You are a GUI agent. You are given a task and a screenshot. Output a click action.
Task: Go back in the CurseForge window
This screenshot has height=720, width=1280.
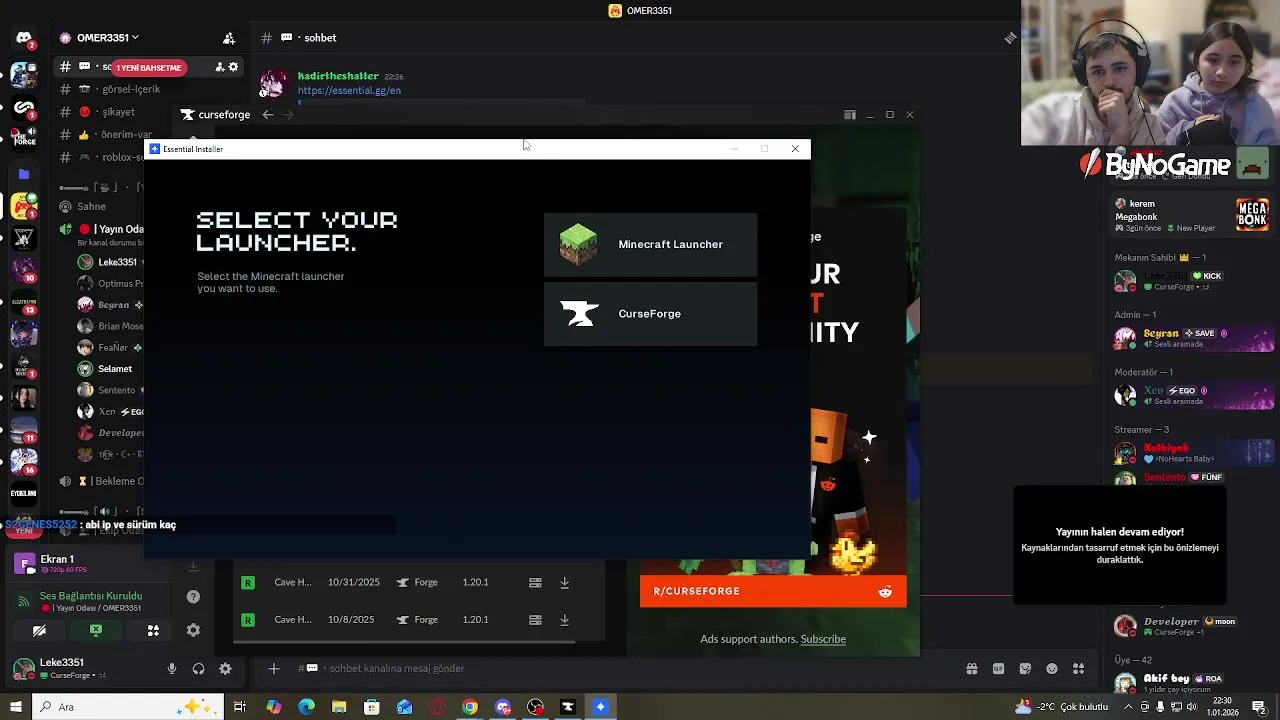(x=268, y=115)
